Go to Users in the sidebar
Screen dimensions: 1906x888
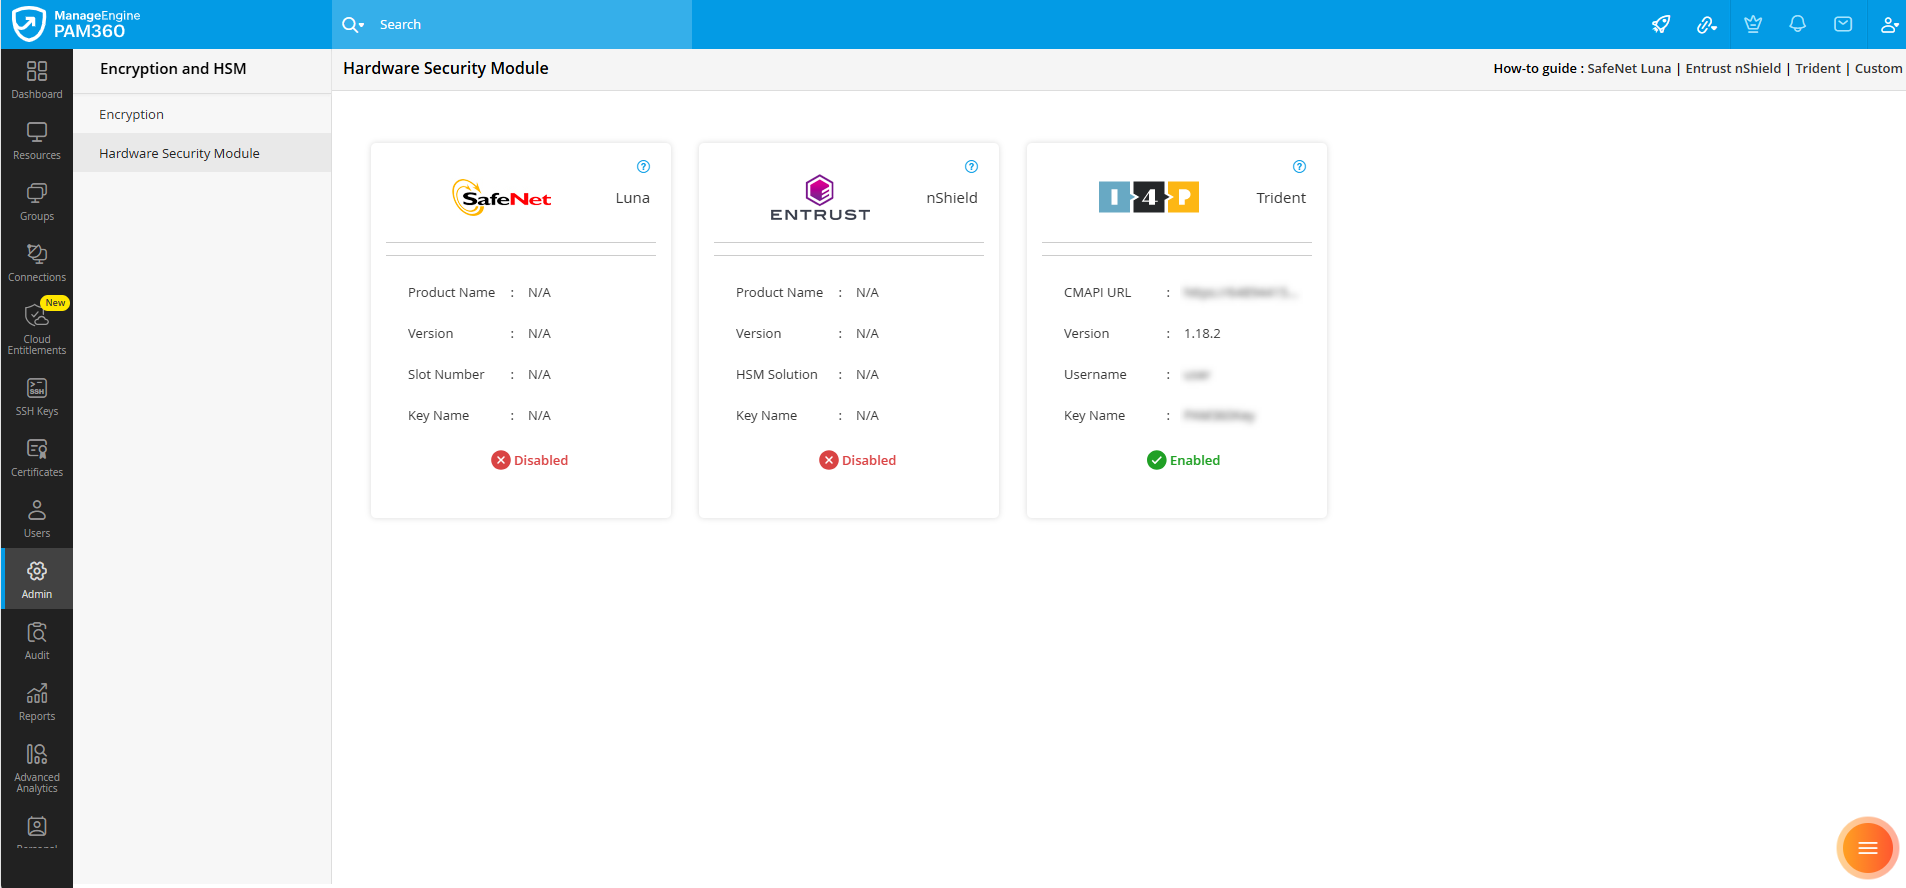tap(37, 519)
